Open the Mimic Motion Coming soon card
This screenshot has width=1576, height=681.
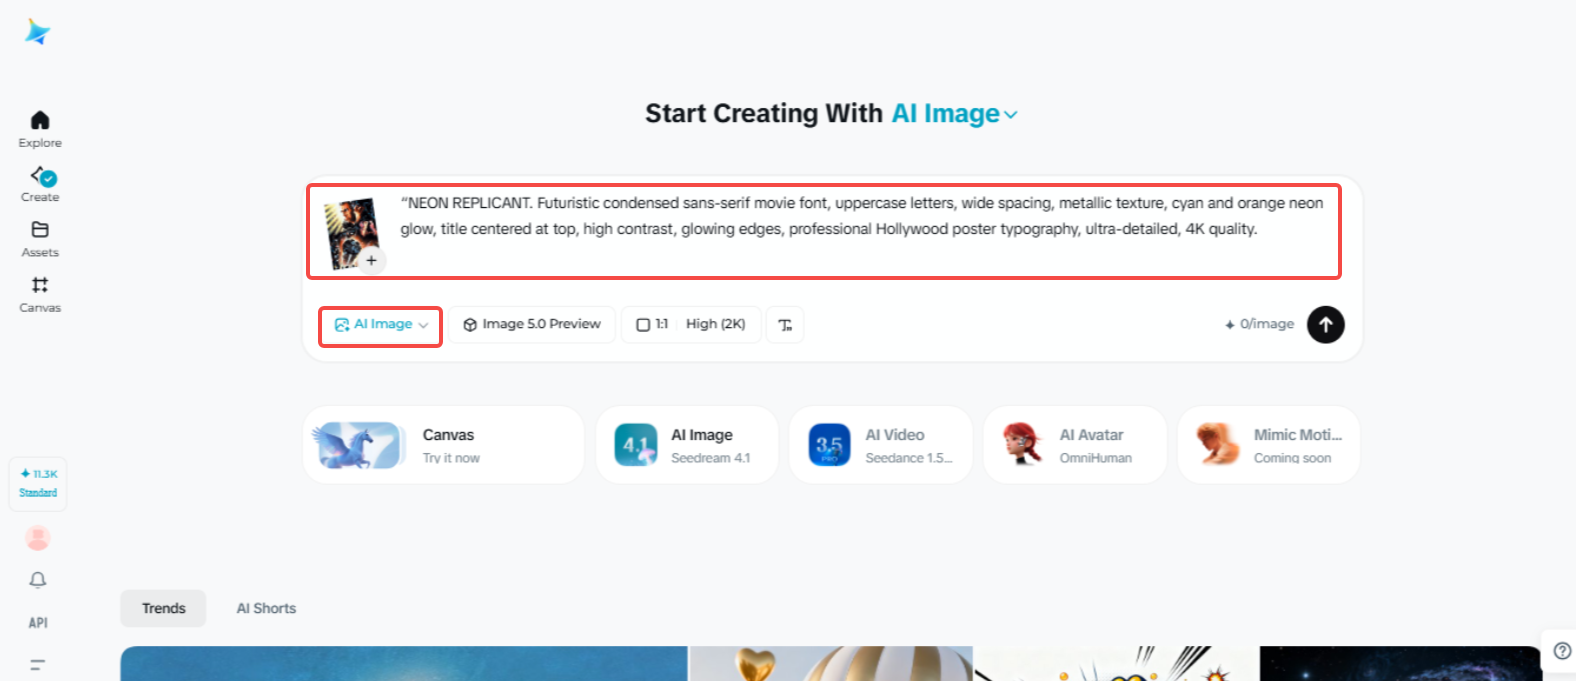pos(1269,445)
